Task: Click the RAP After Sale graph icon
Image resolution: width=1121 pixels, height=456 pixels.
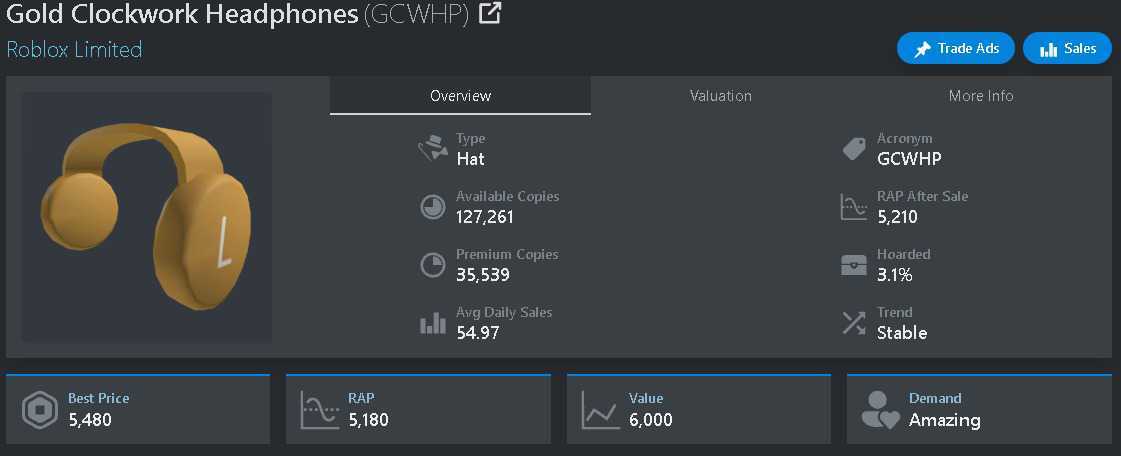Action: 853,207
